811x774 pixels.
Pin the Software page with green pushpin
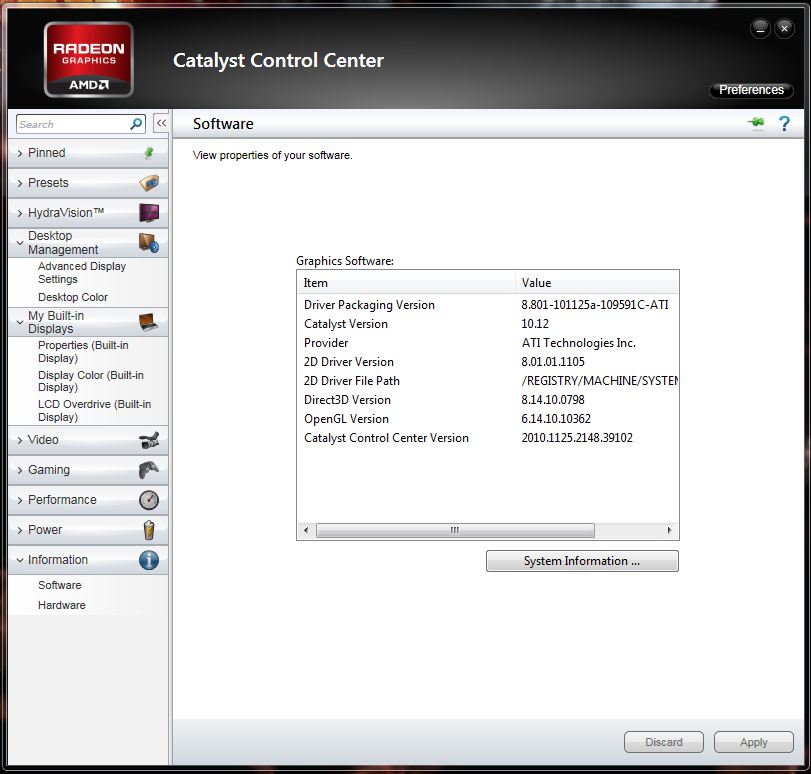[756, 123]
